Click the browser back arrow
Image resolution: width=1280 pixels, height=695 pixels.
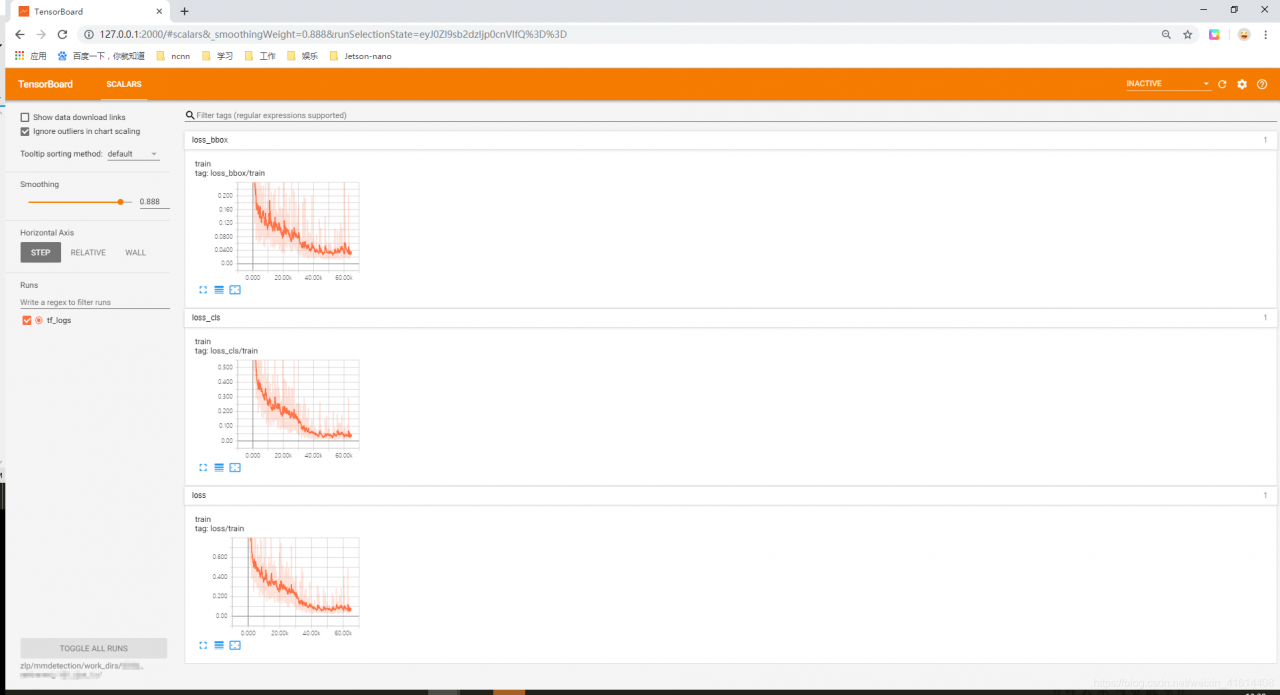pos(19,34)
